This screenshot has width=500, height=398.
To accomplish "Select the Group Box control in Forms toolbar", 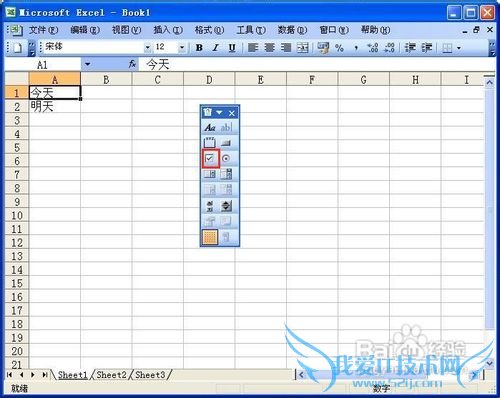I will pos(210,143).
